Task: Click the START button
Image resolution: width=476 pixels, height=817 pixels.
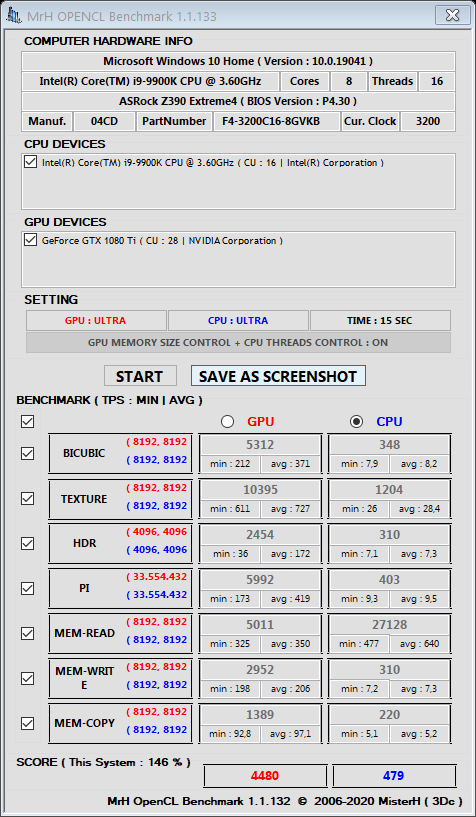Action: 140,376
